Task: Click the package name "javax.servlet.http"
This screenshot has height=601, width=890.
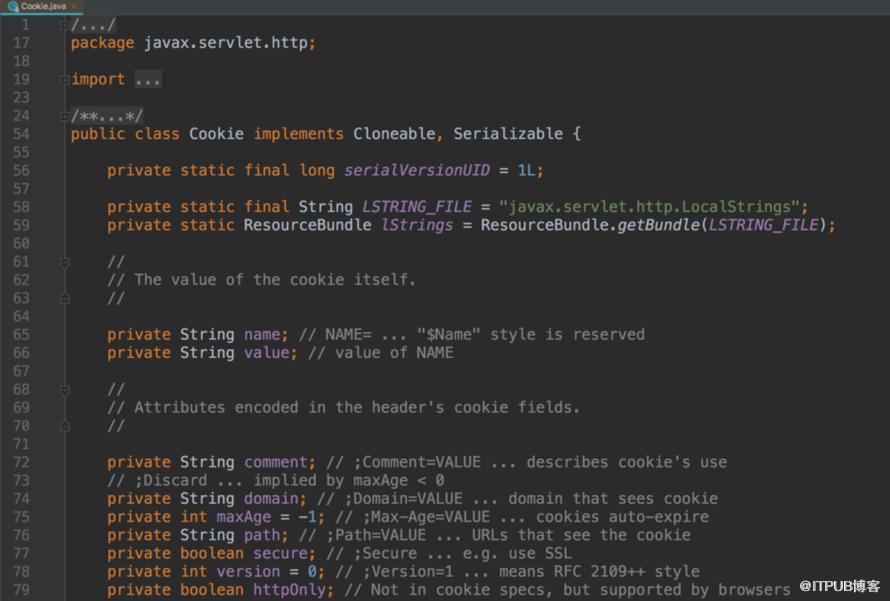Action: pos(226,43)
